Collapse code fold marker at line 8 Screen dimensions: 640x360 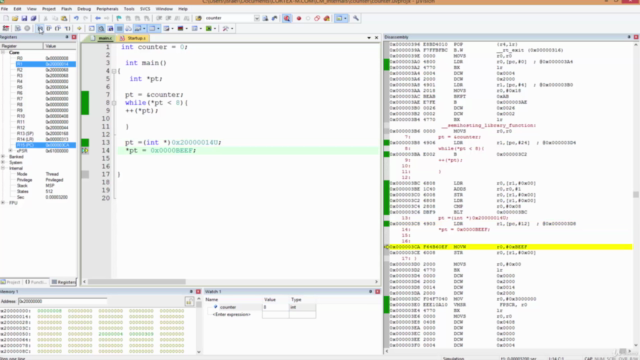pos(114,103)
